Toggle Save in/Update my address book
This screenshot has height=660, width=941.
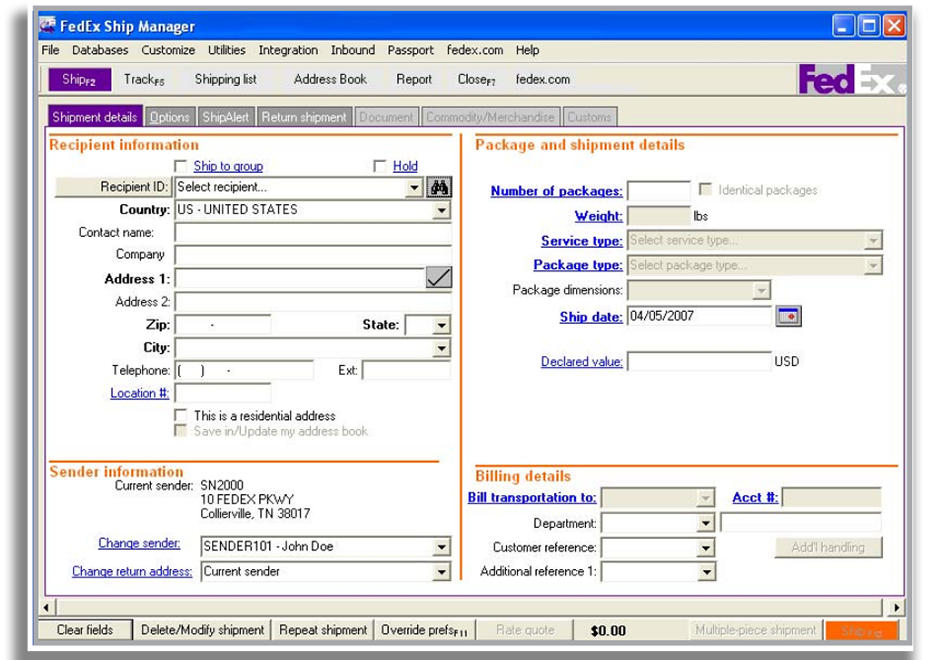pos(180,431)
